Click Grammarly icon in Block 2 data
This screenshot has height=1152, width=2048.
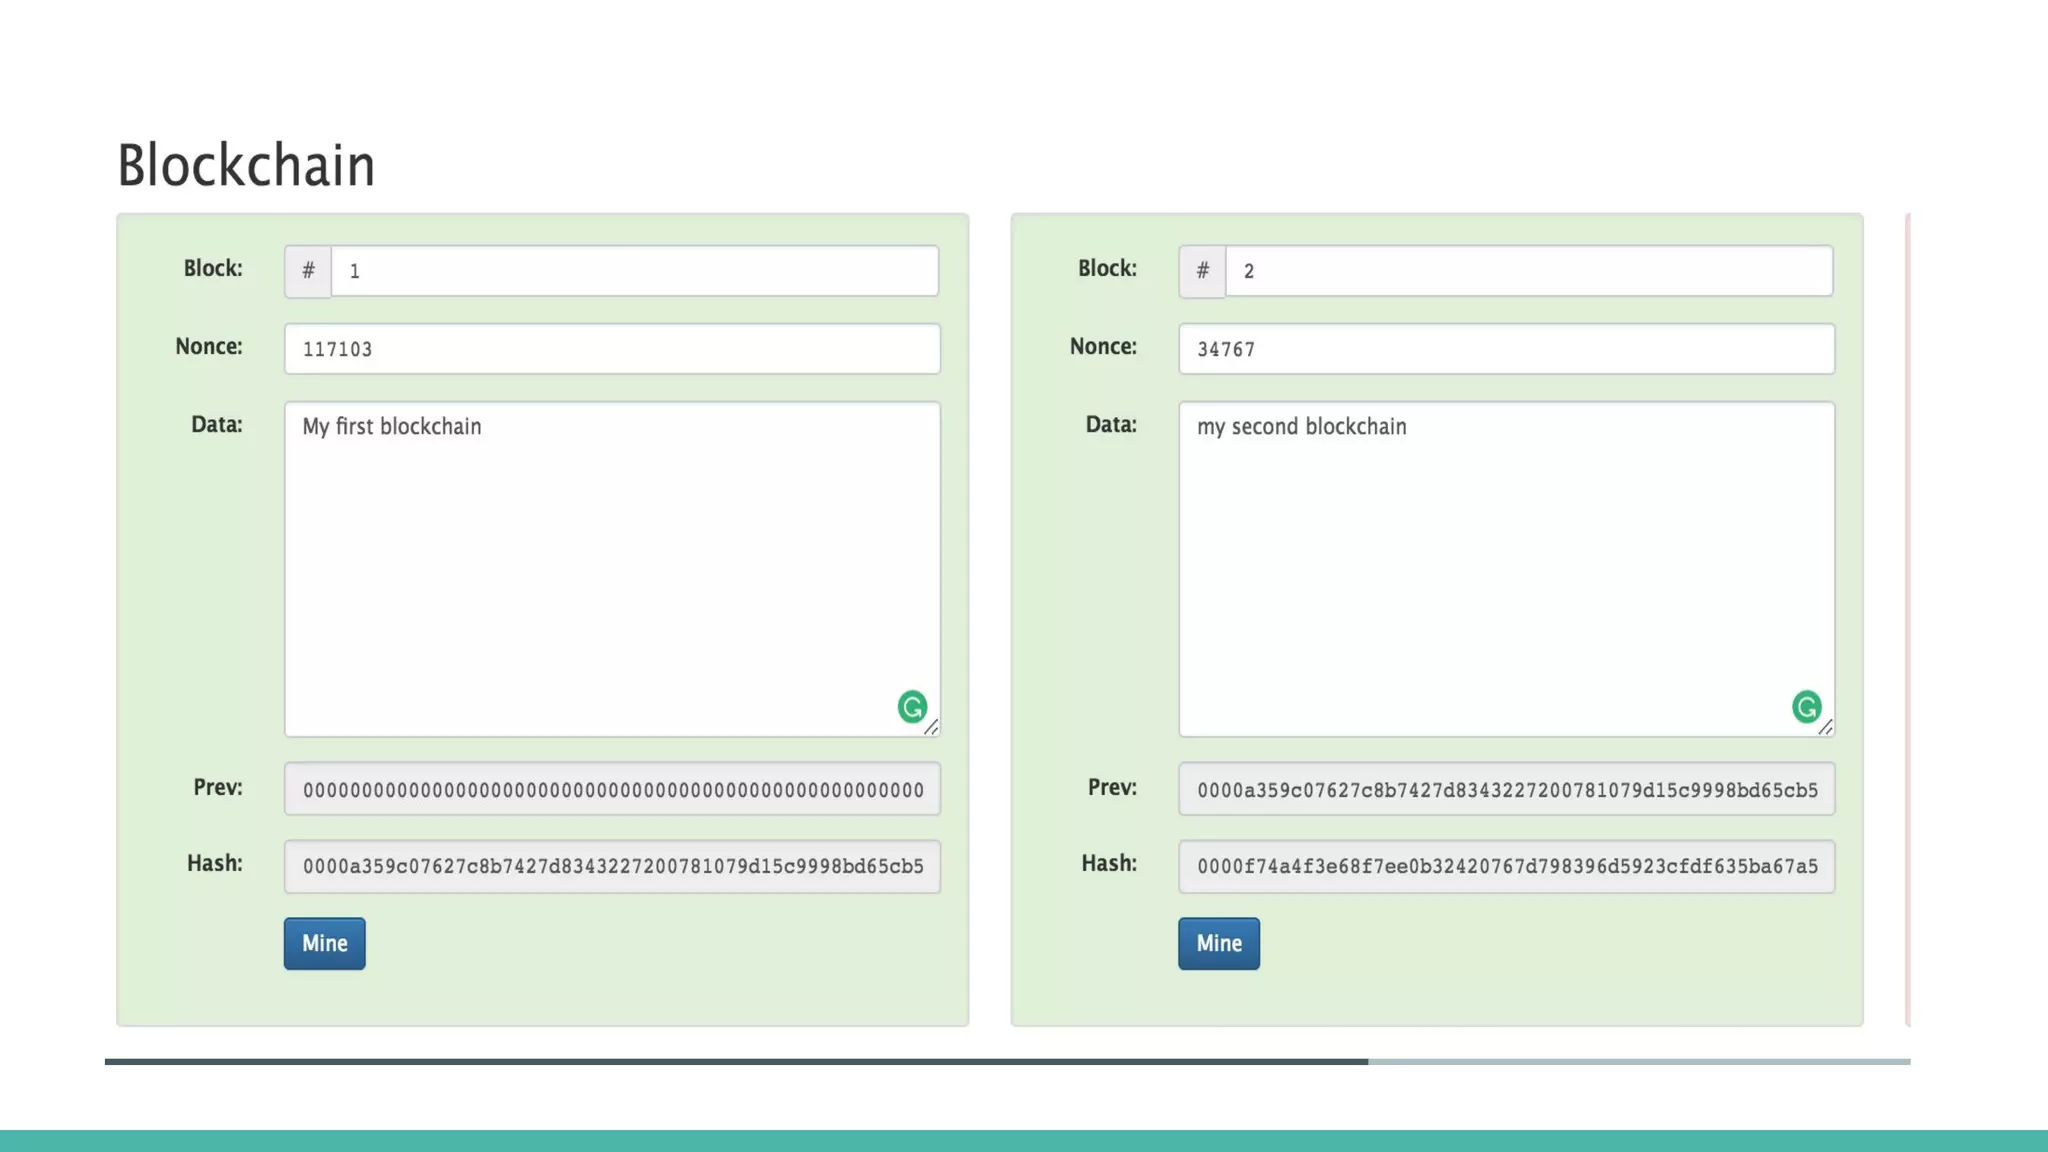[x=1806, y=707]
